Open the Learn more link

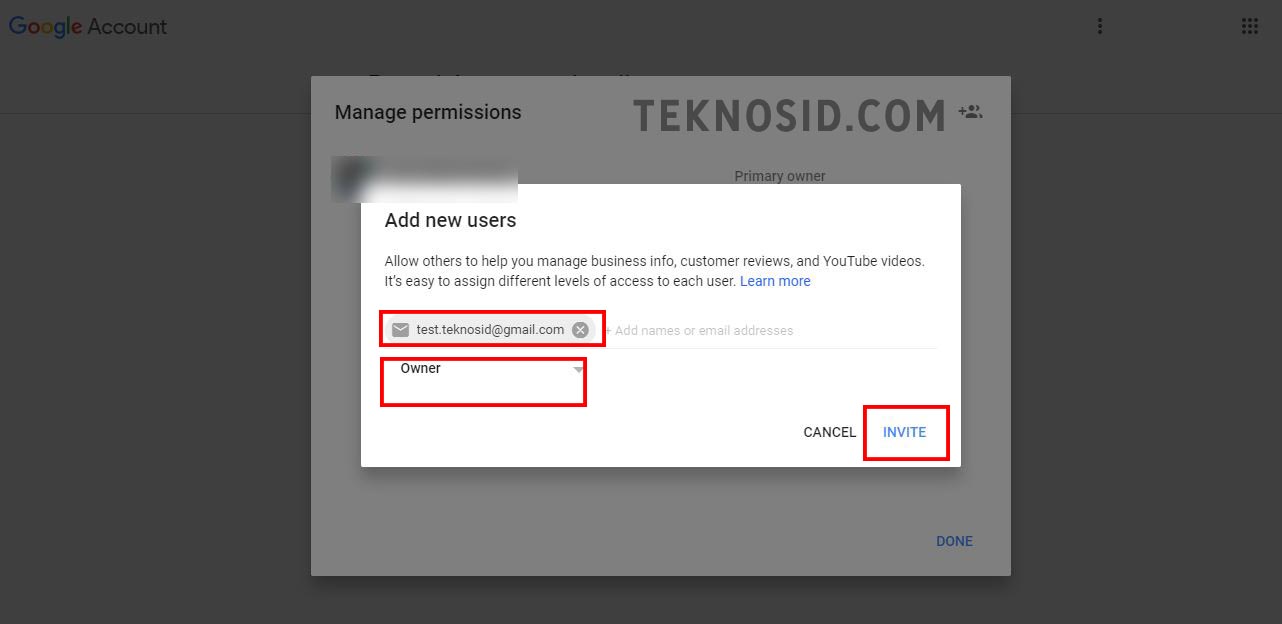coord(775,281)
